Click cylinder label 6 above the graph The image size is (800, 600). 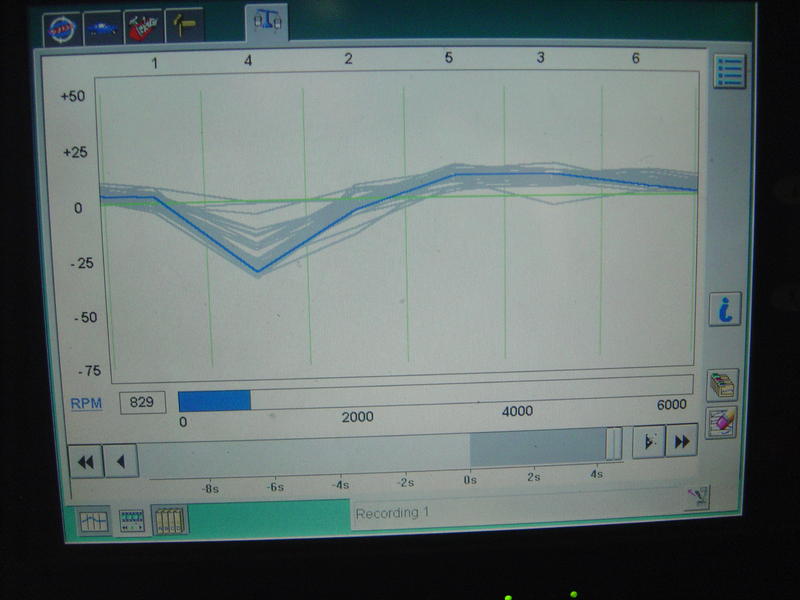click(x=635, y=58)
